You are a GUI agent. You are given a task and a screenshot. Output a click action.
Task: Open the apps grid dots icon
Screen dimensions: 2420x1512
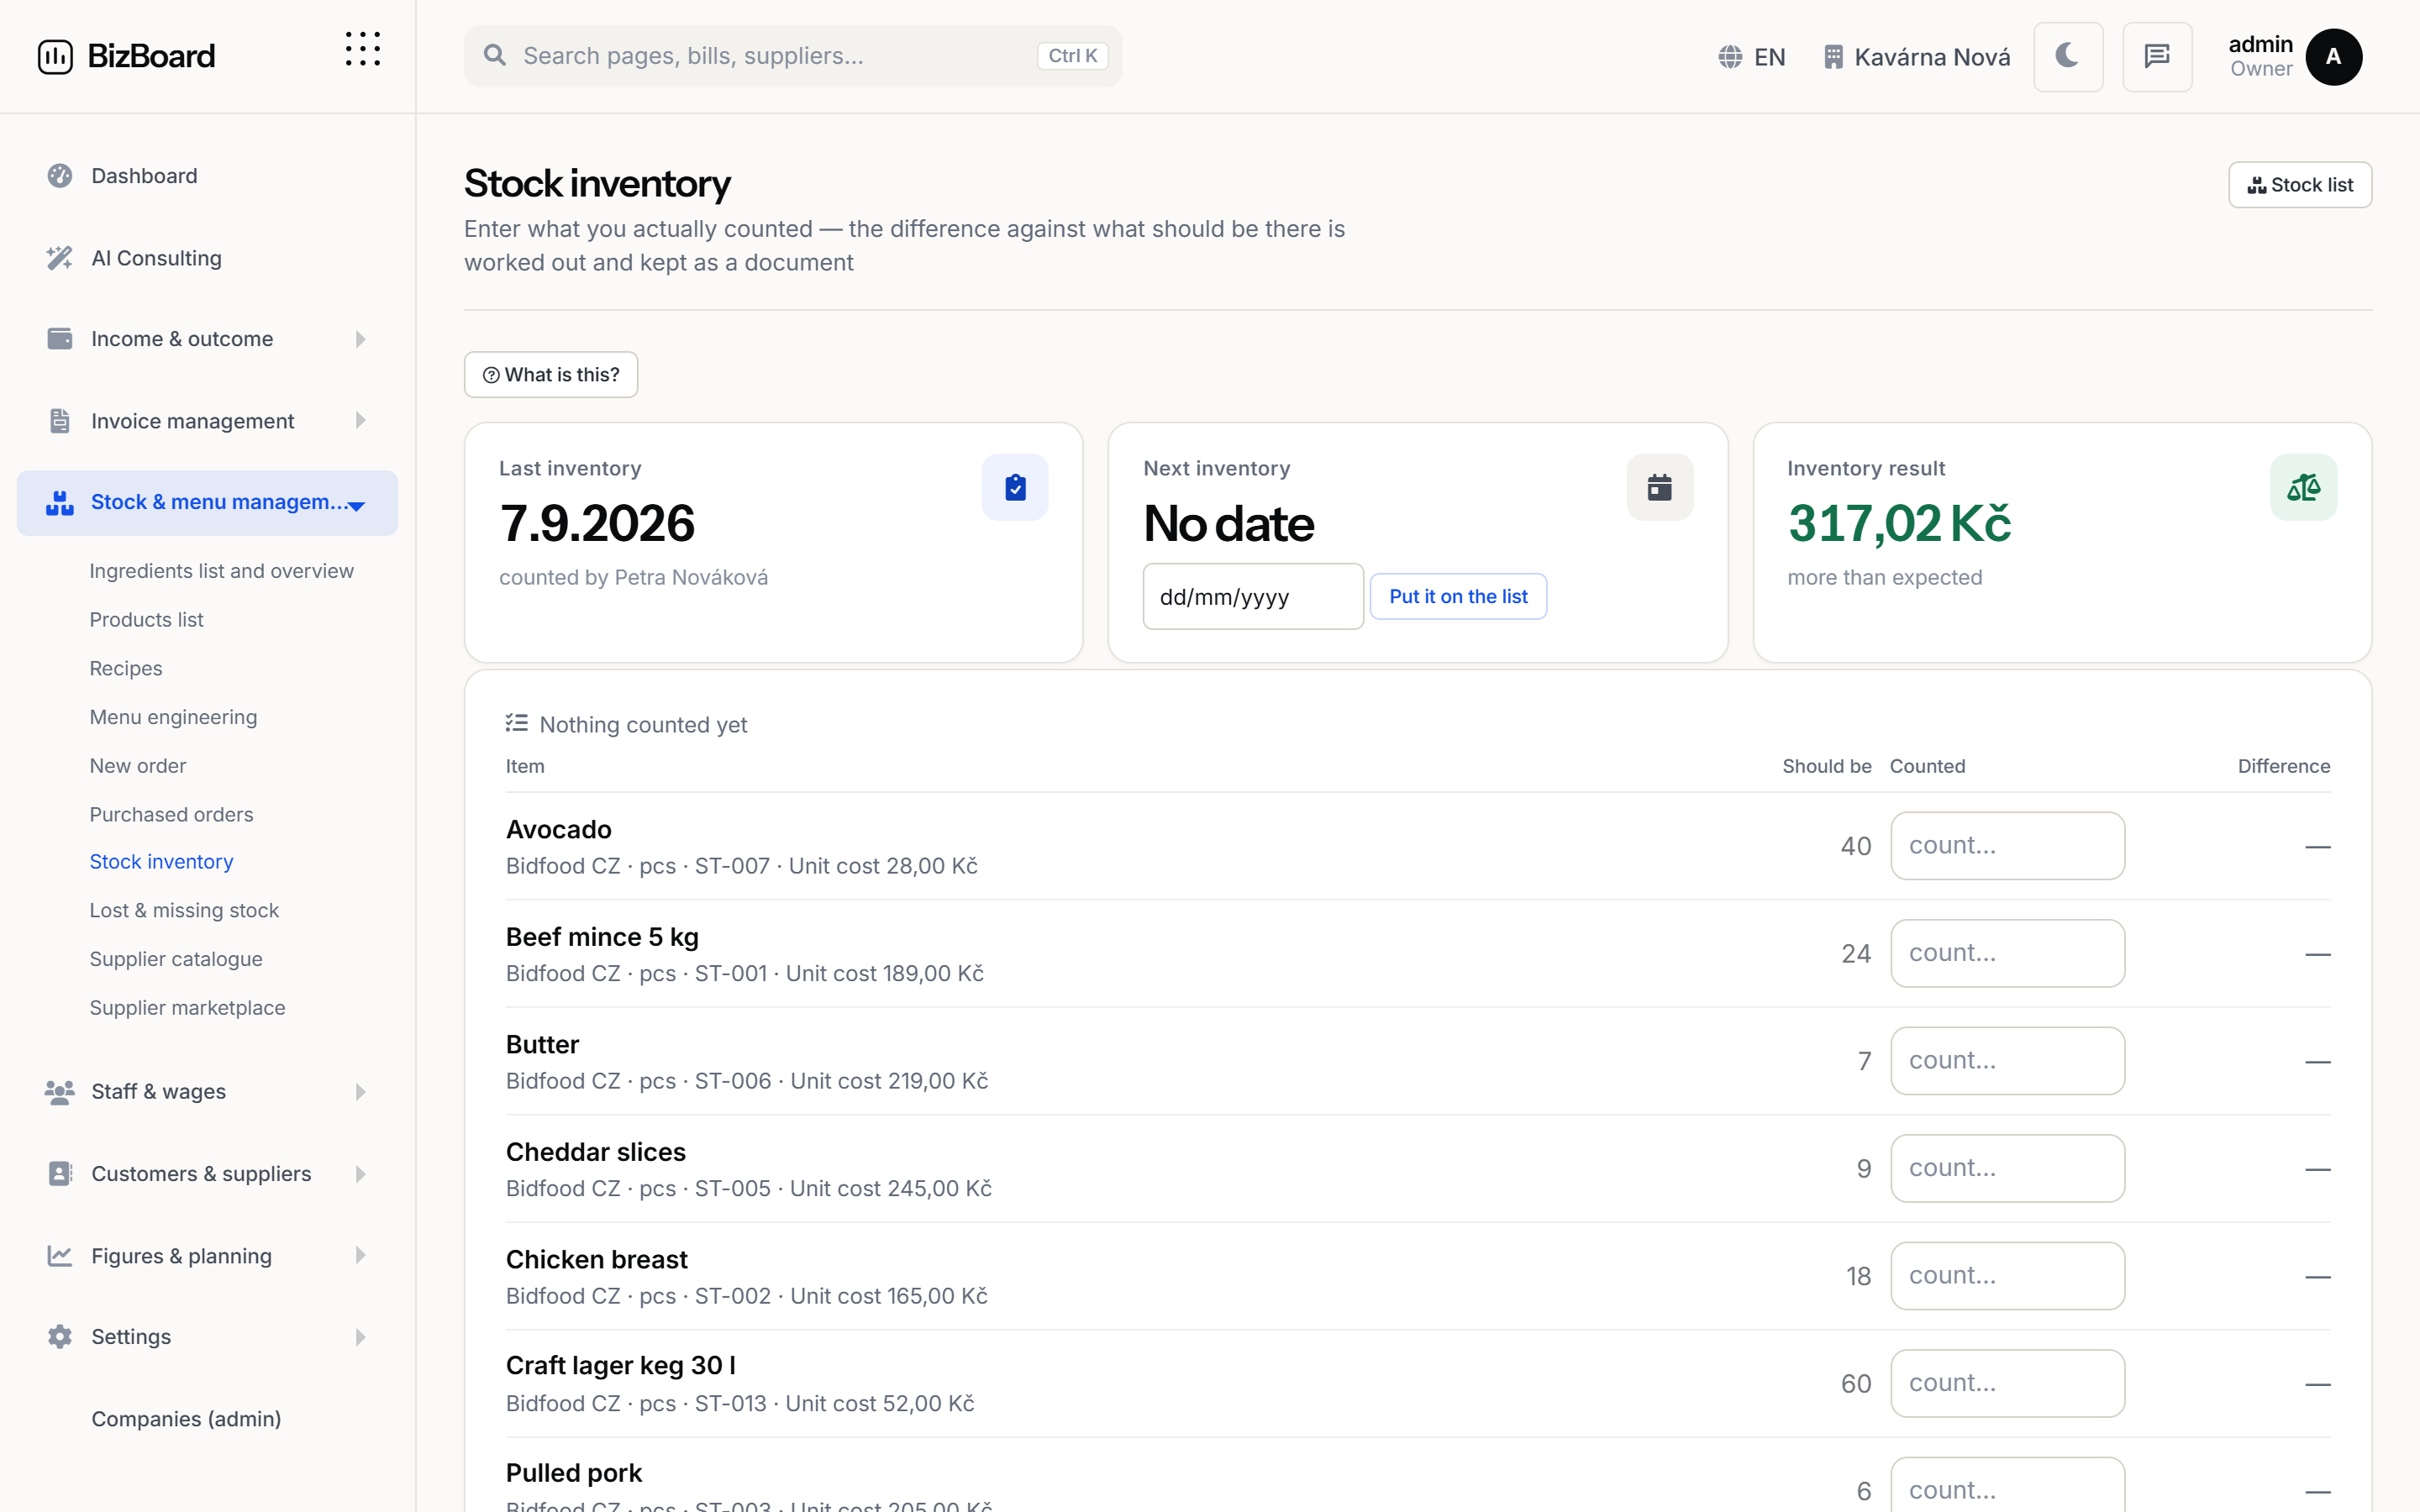pyautogui.click(x=363, y=49)
